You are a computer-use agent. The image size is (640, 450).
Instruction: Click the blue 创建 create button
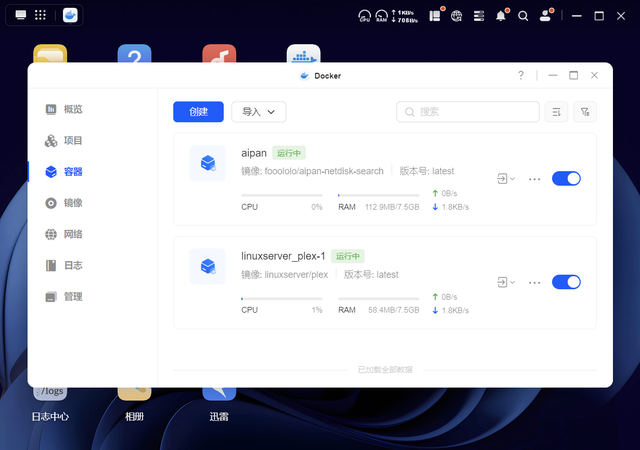198,112
